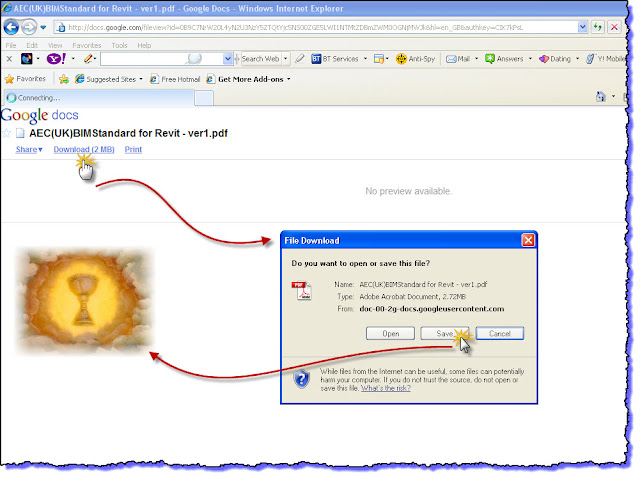This screenshot has height=477, width=640.
Task: Open the View menu
Action: pos(55,45)
